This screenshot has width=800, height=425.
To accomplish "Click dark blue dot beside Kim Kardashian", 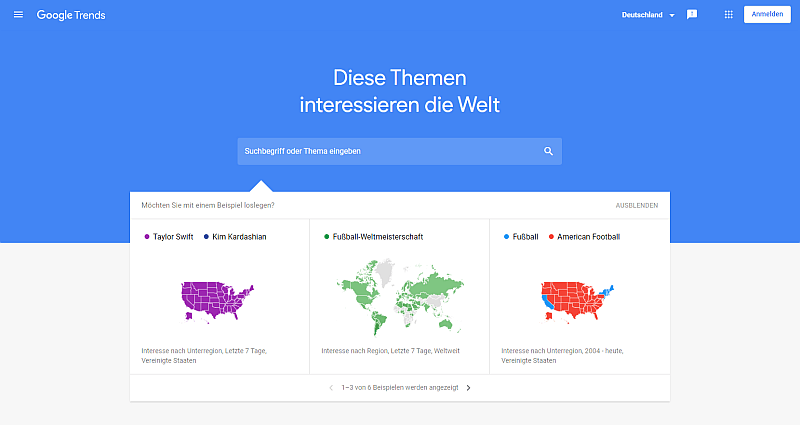I will pos(206,237).
